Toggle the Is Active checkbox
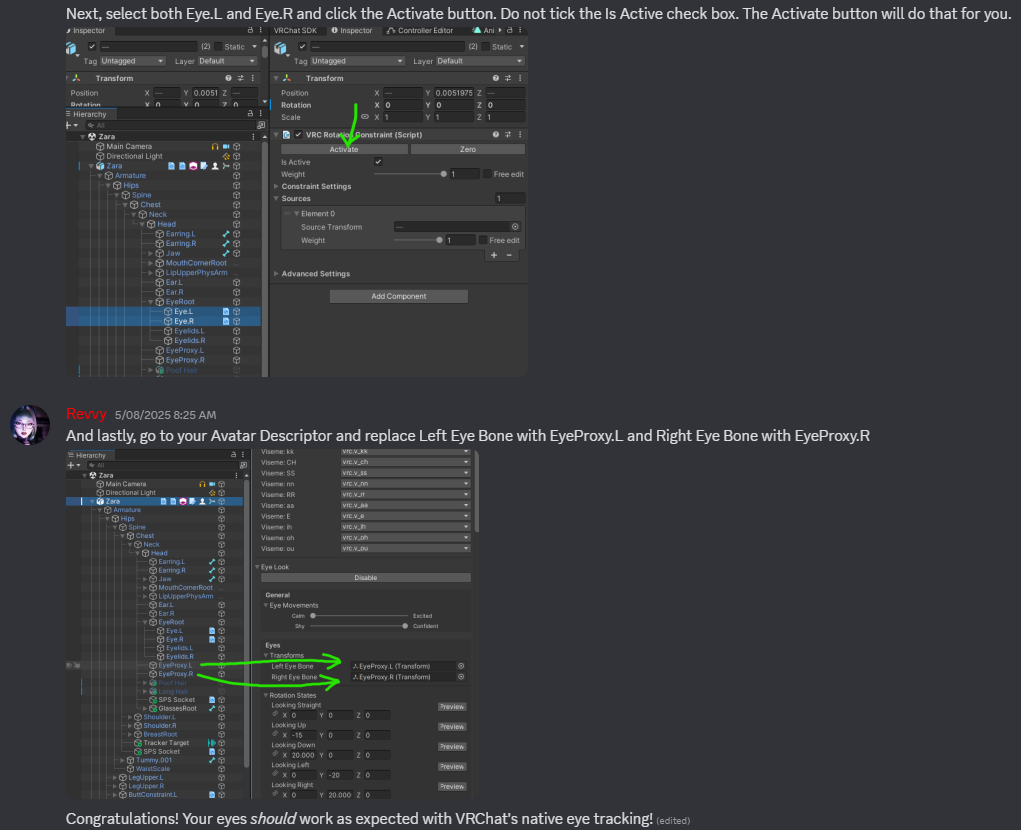Viewport: 1021px width, 830px height. pyautogui.click(x=378, y=161)
